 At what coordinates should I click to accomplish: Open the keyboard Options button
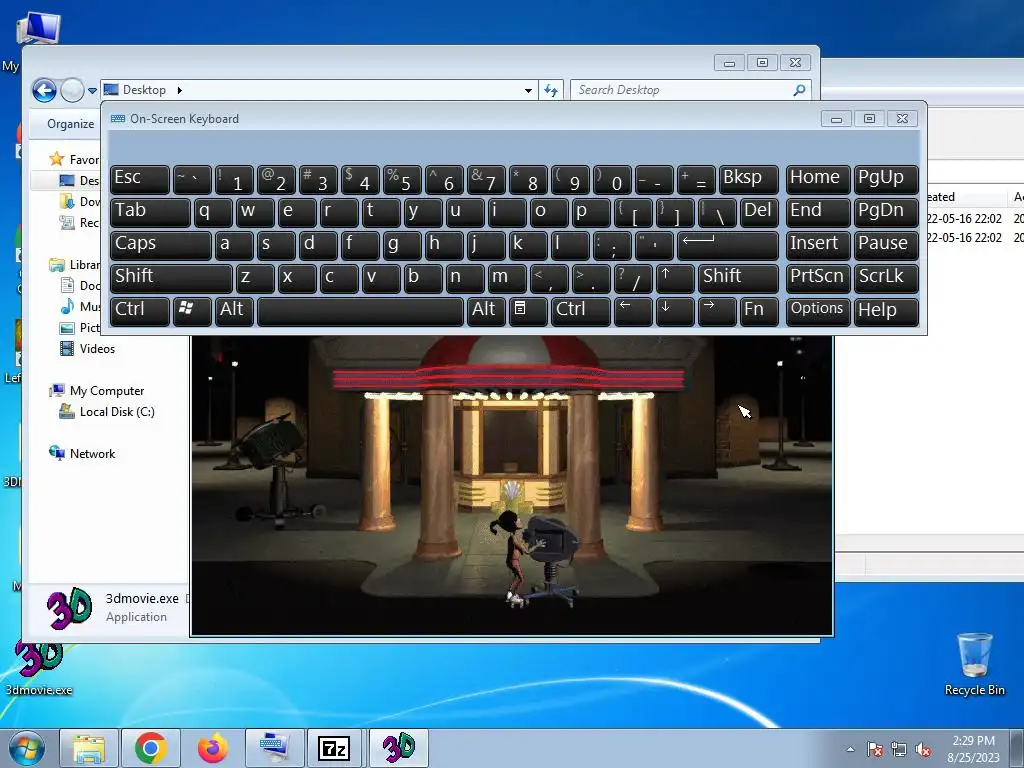pos(818,311)
